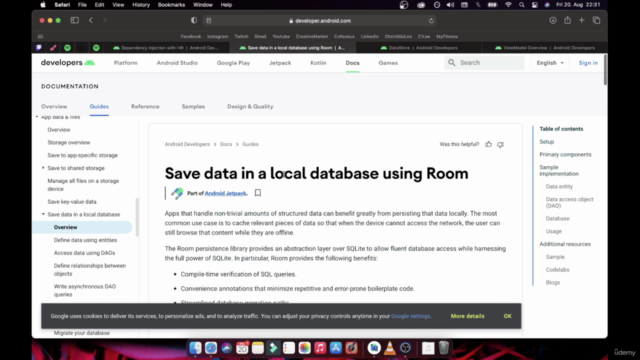Expand the Save to shared storage section
The height and width of the screenshot is (360, 640).
tap(43, 168)
